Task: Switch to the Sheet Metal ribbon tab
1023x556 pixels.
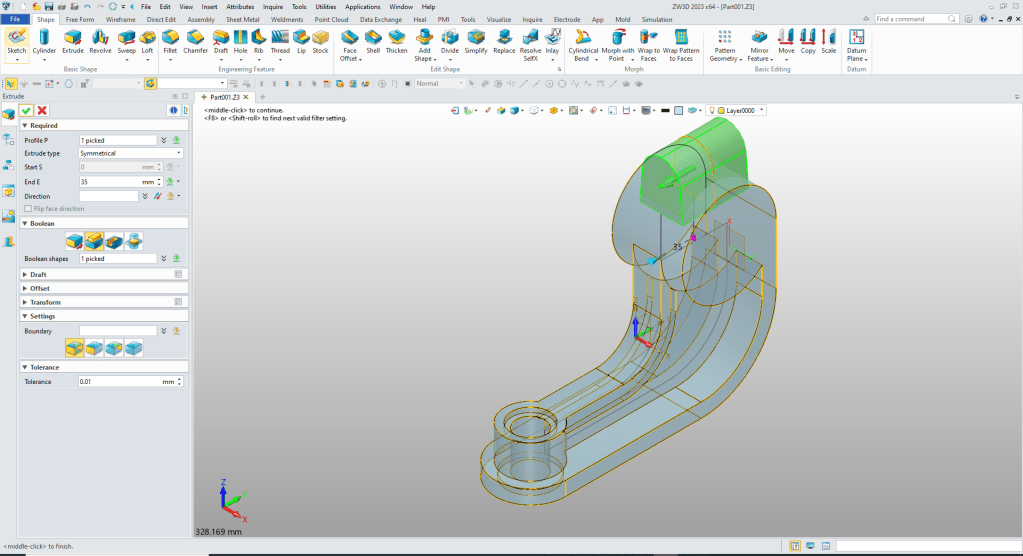Action: point(241,19)
